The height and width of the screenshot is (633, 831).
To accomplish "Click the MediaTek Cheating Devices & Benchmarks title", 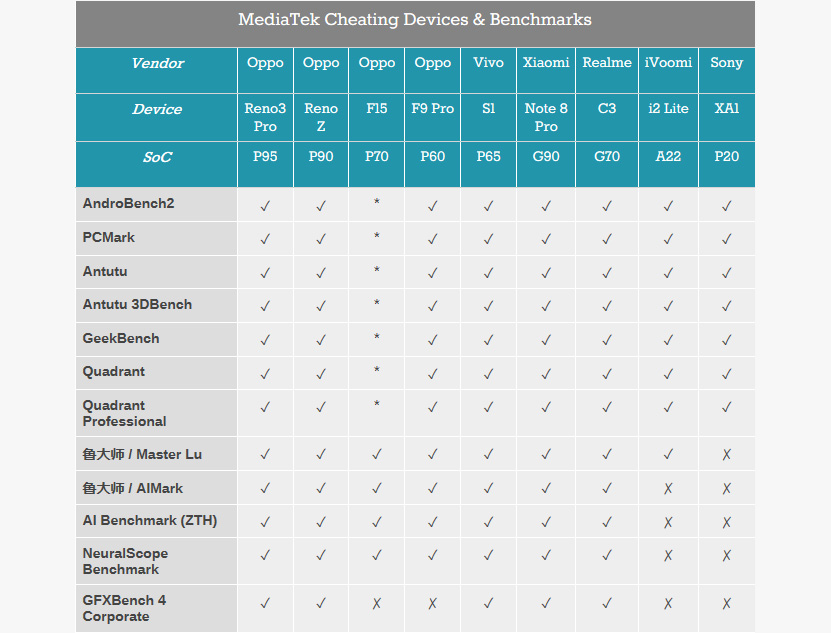I will click(x=415, y=20).
